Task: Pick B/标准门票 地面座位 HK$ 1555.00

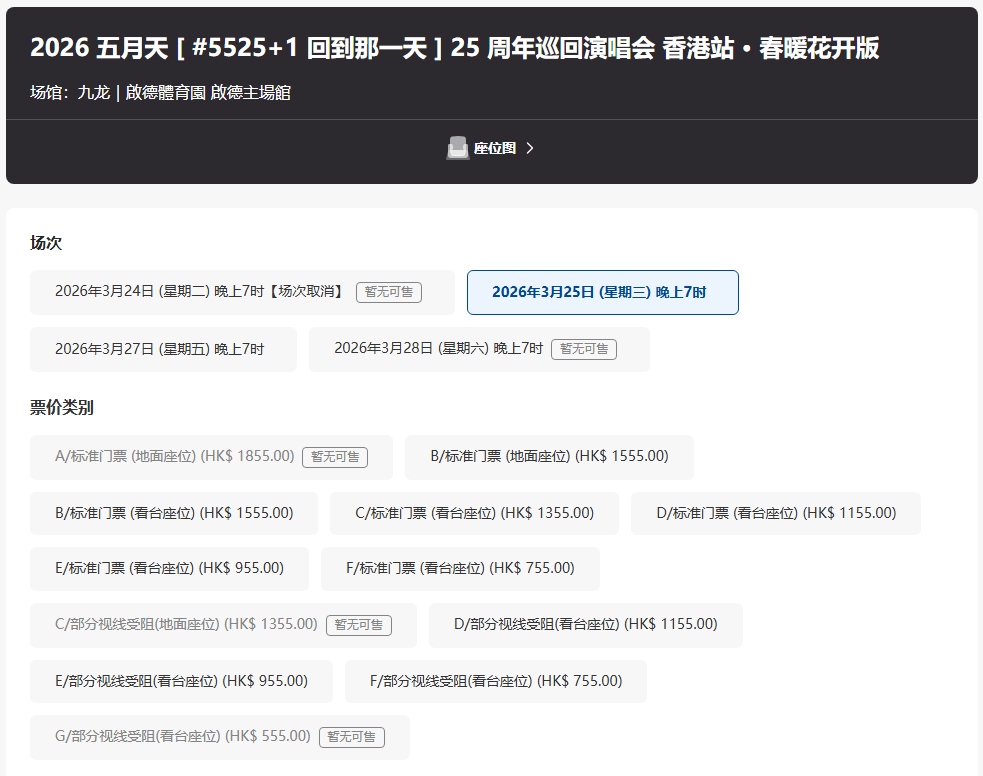Action: pos(549,457)
